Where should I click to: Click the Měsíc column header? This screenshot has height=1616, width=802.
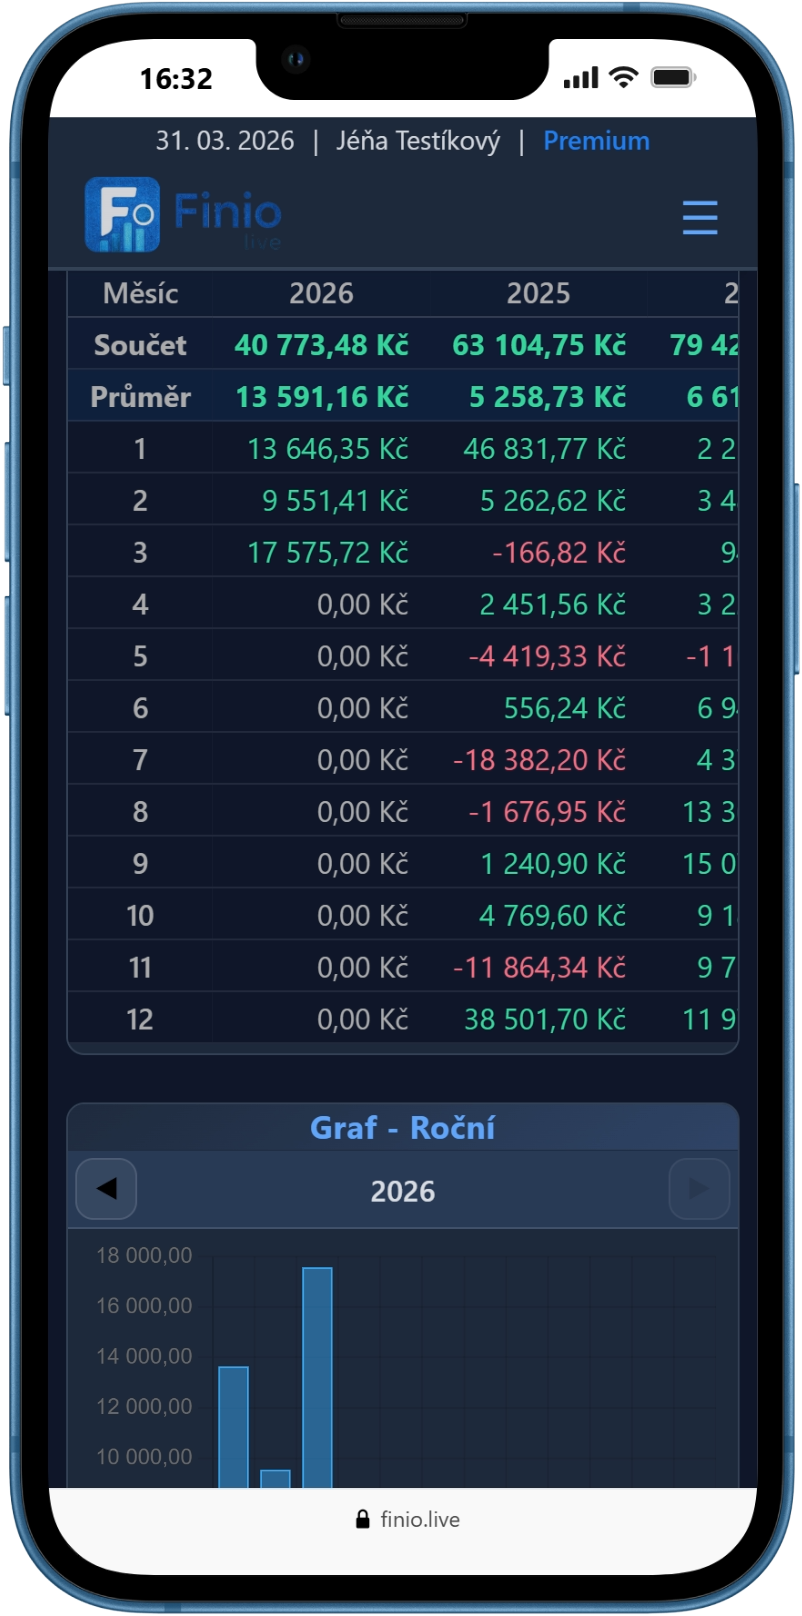point(140,293)
